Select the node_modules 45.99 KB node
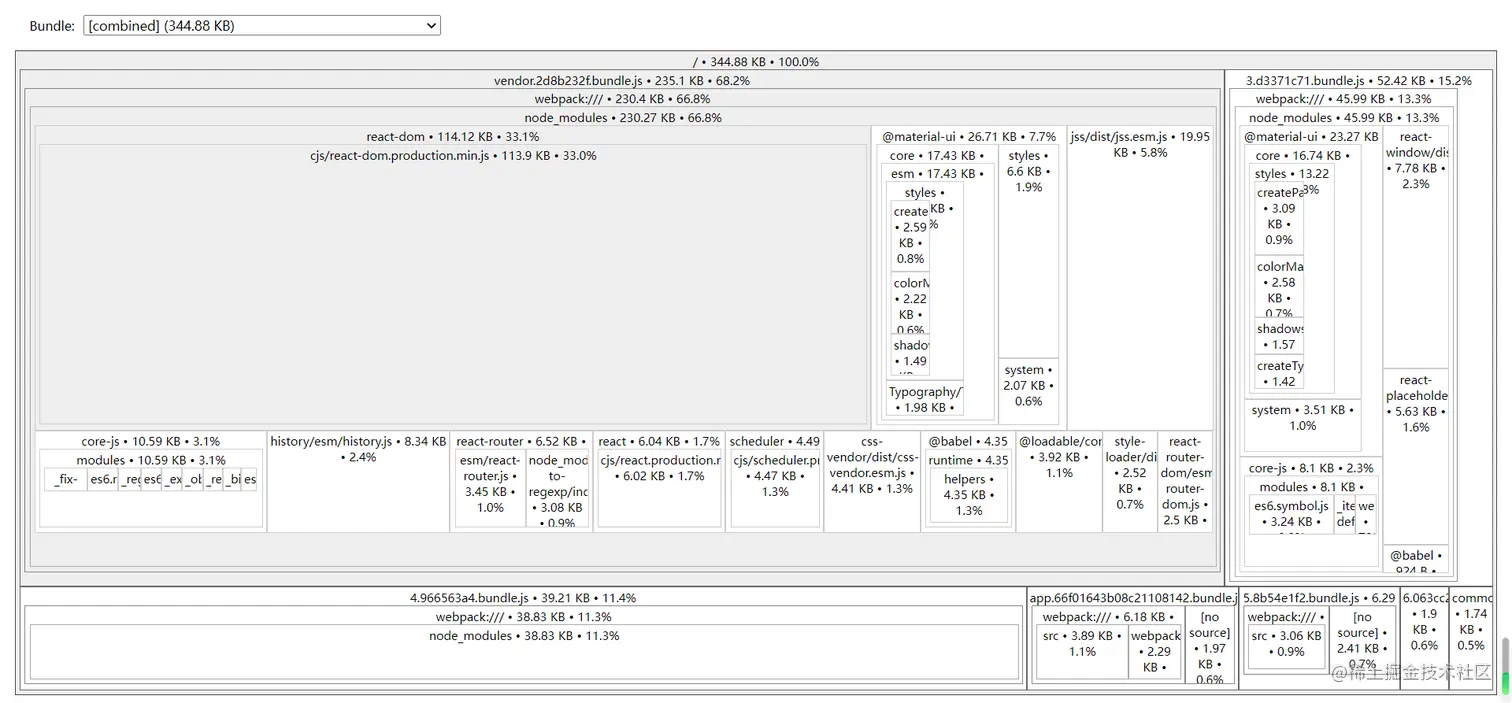This screenshot has width=1512, height=703. [1343, 117]
